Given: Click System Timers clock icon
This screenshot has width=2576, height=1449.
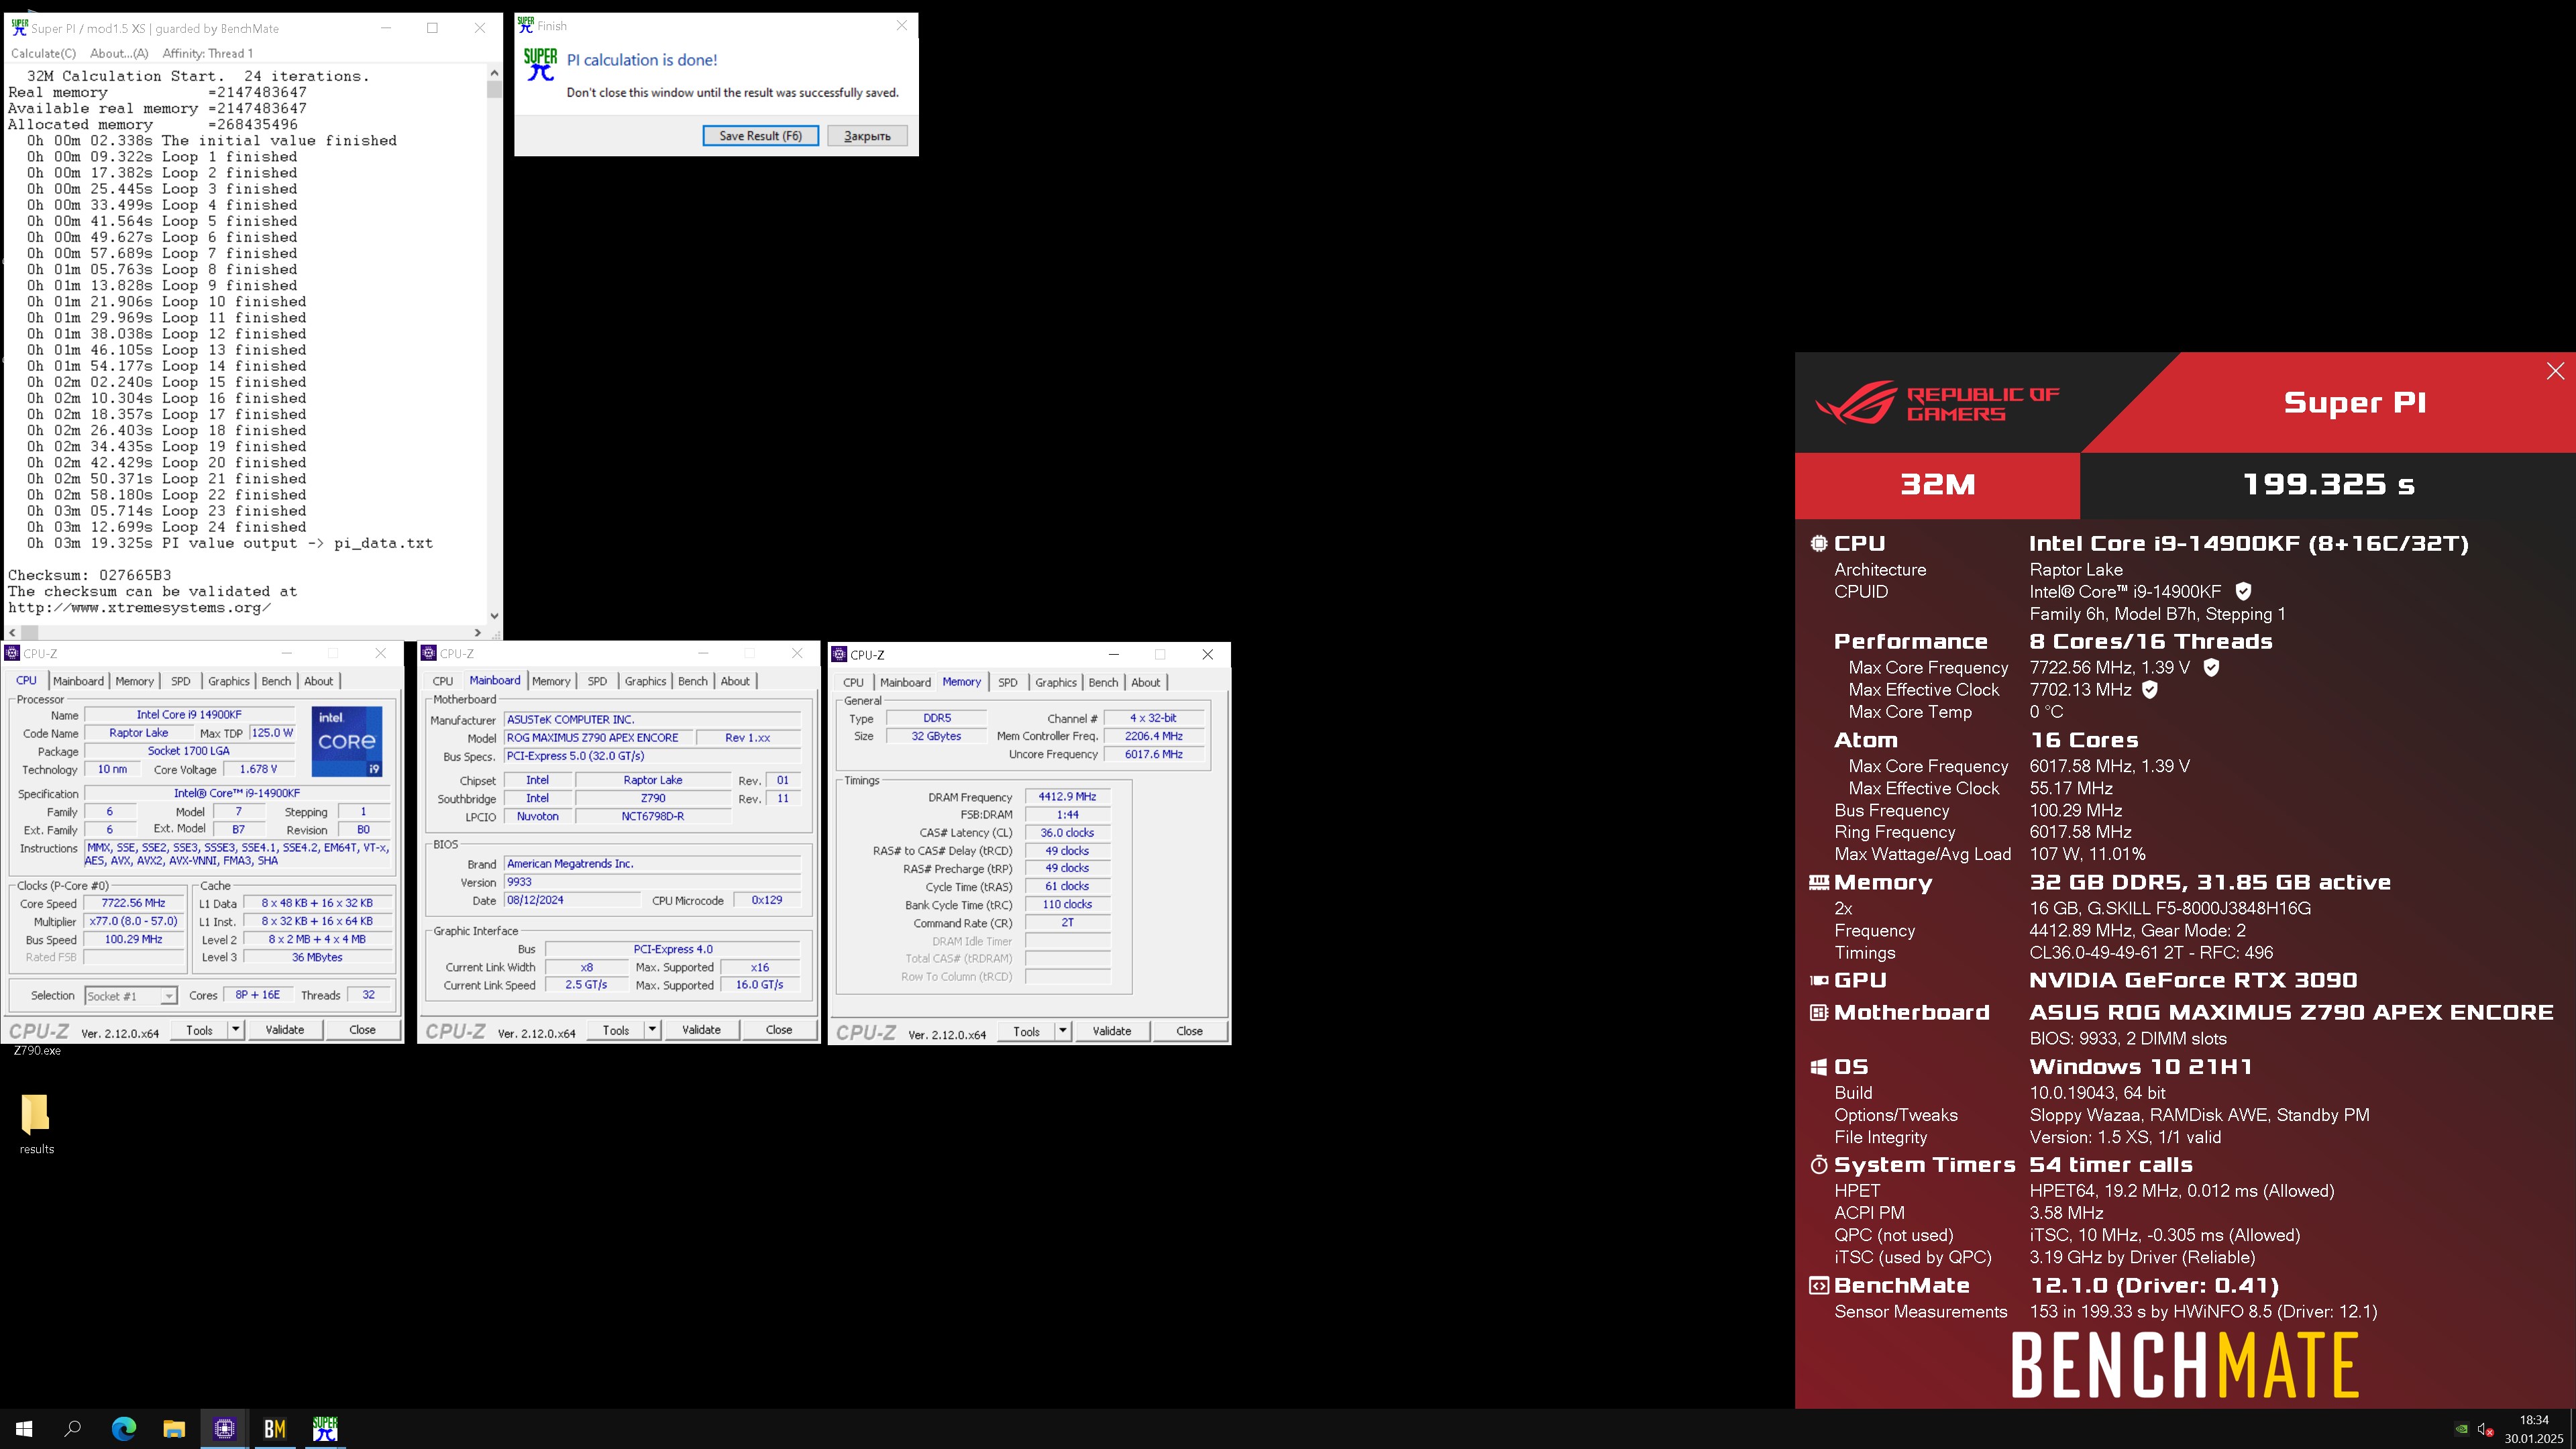Looking at the screenshot, I should [1819, 1165].
